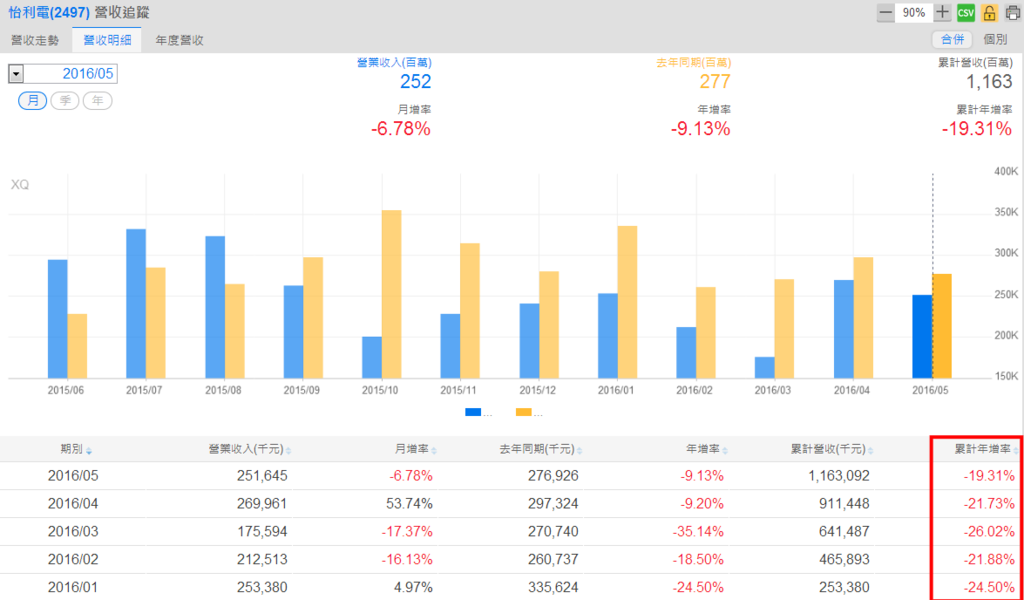The image size is (1024, 600).
Task: Sort by 累計年增率 column header
Action: tap(987, 449)
